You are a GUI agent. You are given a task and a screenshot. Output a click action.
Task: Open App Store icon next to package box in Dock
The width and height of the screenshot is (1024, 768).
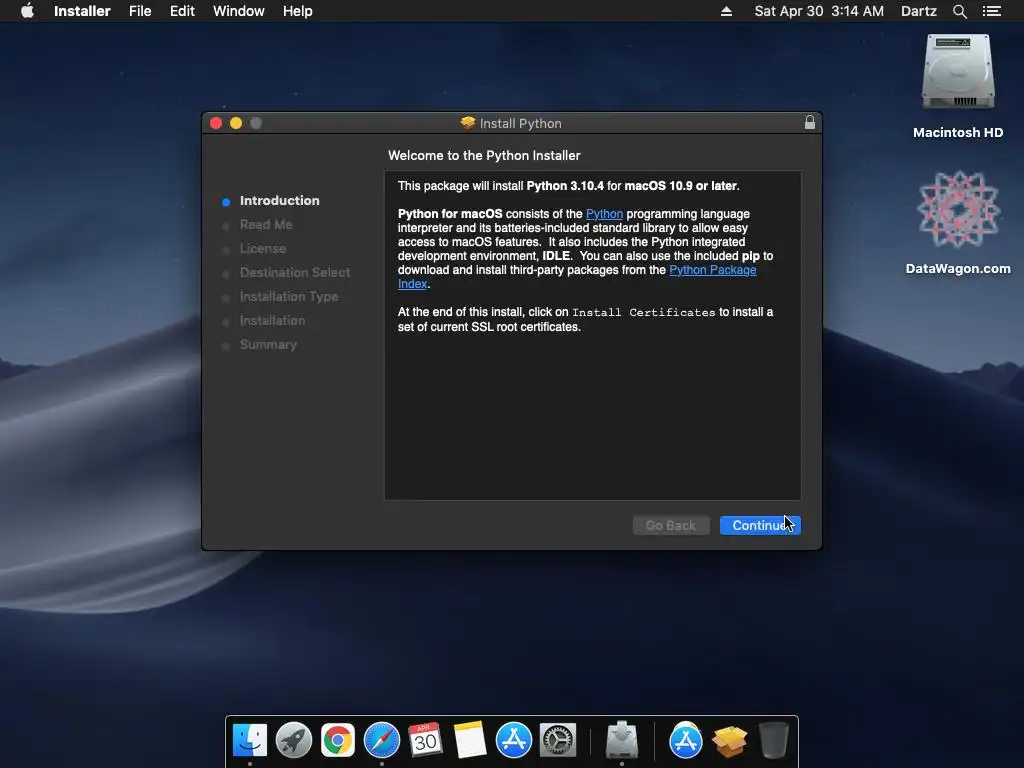tap(686, 740)
